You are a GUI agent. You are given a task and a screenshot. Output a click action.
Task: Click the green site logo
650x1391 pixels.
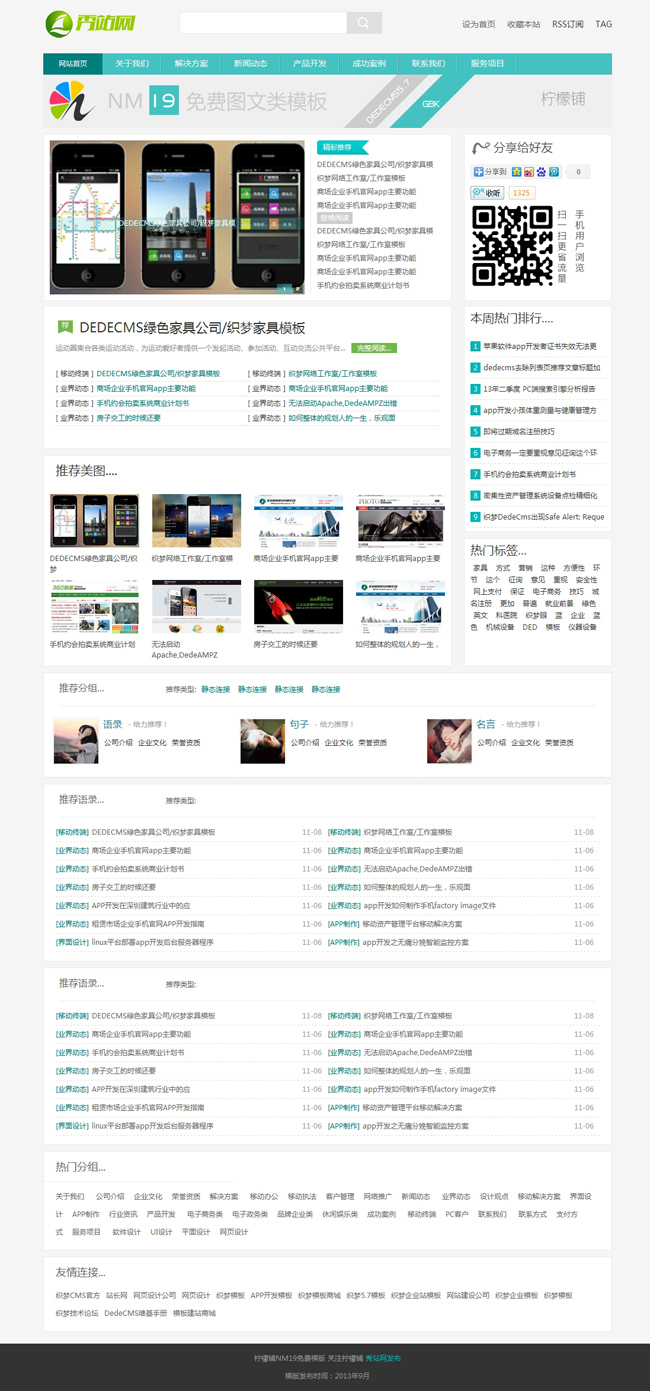coord(91,22)
